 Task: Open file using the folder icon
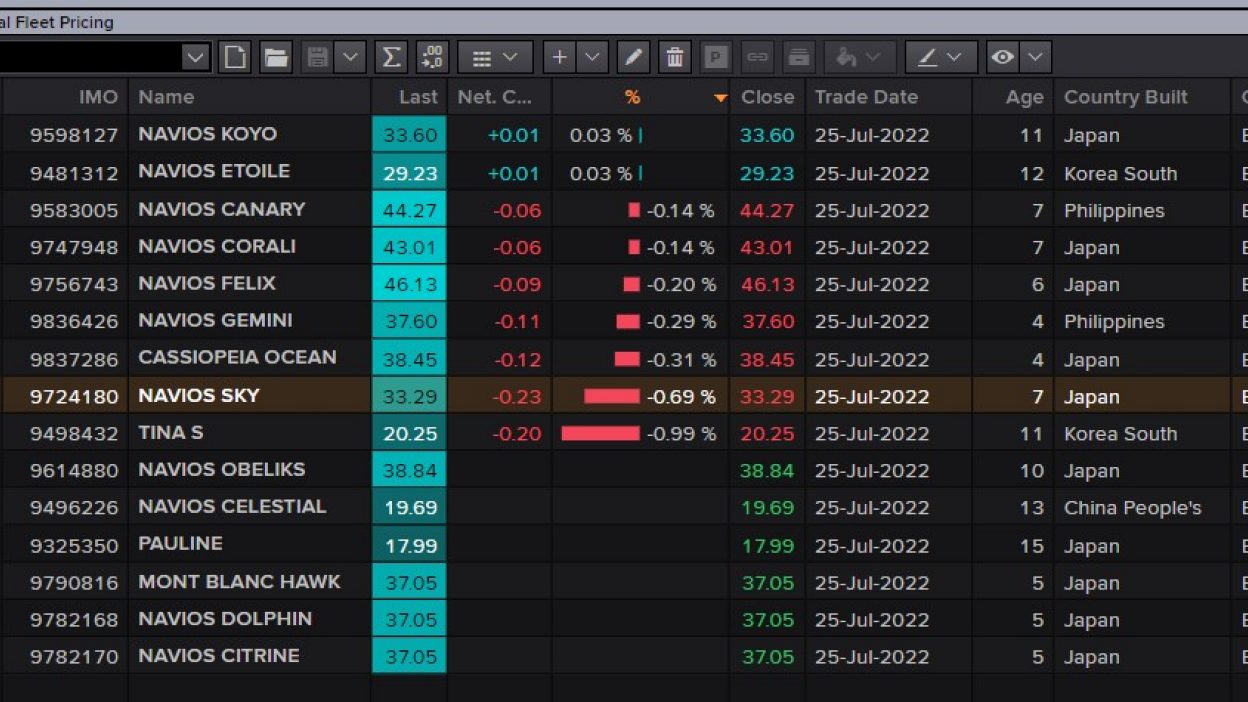coord(276,58)
